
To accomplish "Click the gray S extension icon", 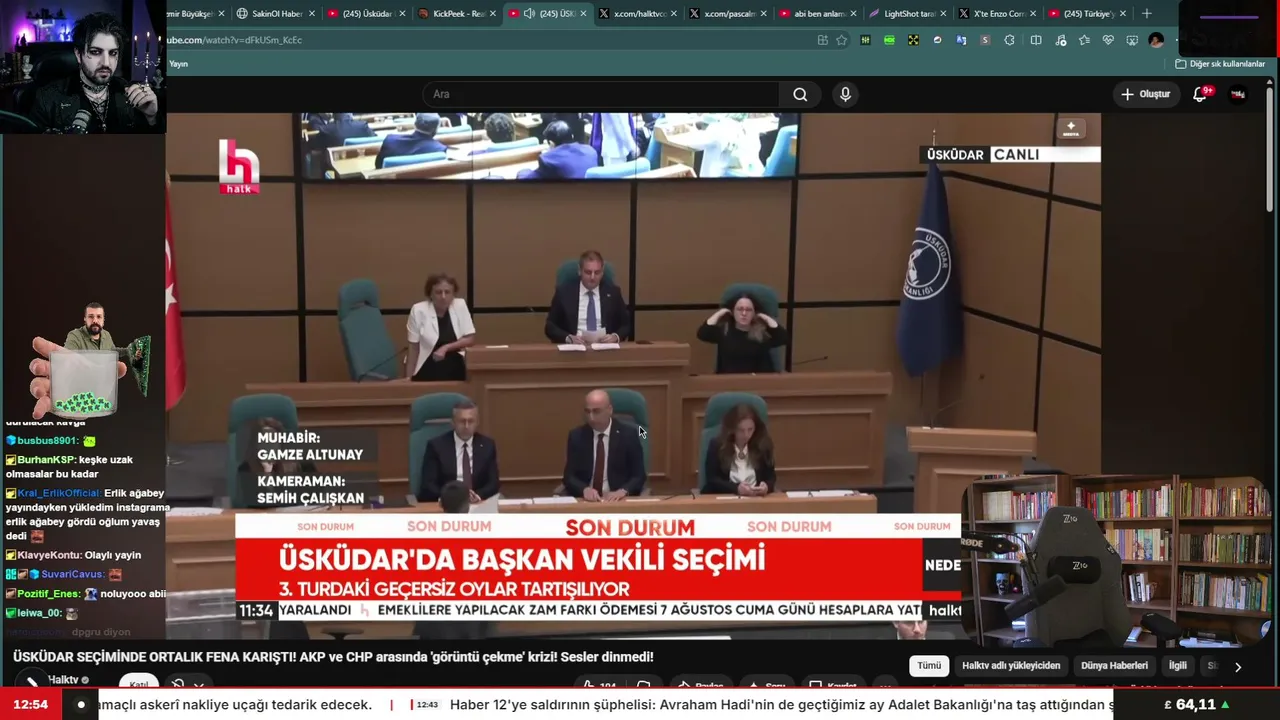I will click(x=985, y=40).
